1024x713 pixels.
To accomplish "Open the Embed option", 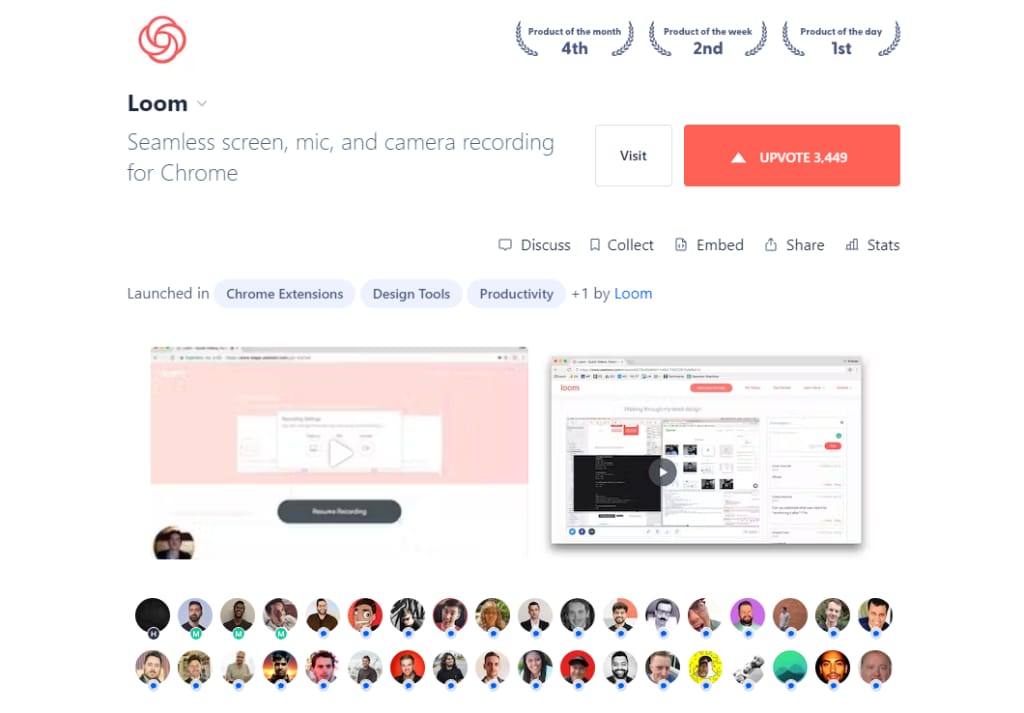I will click(709, 245).
